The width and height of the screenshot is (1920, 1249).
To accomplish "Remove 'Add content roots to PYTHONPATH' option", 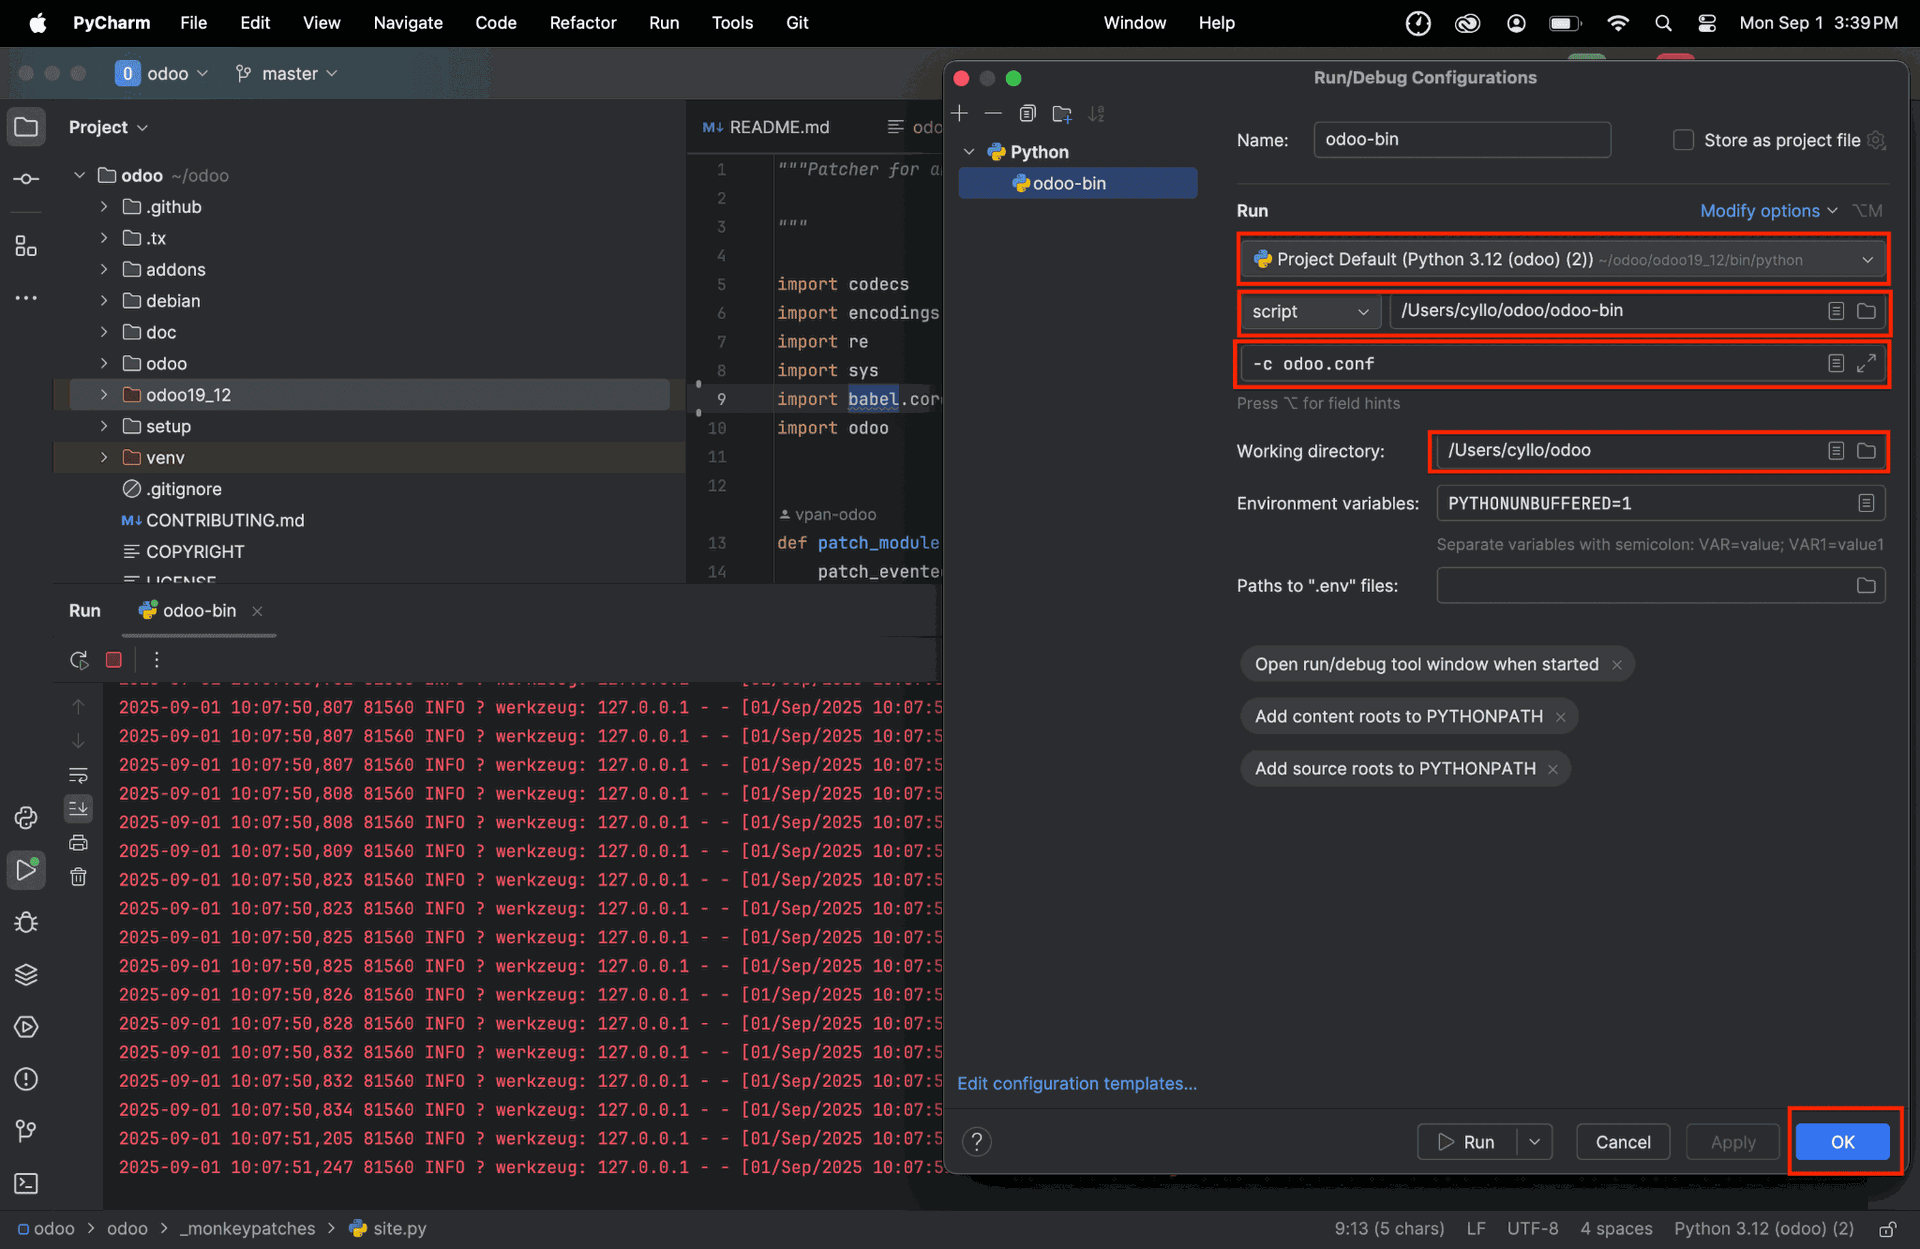I will [1560, 717].
